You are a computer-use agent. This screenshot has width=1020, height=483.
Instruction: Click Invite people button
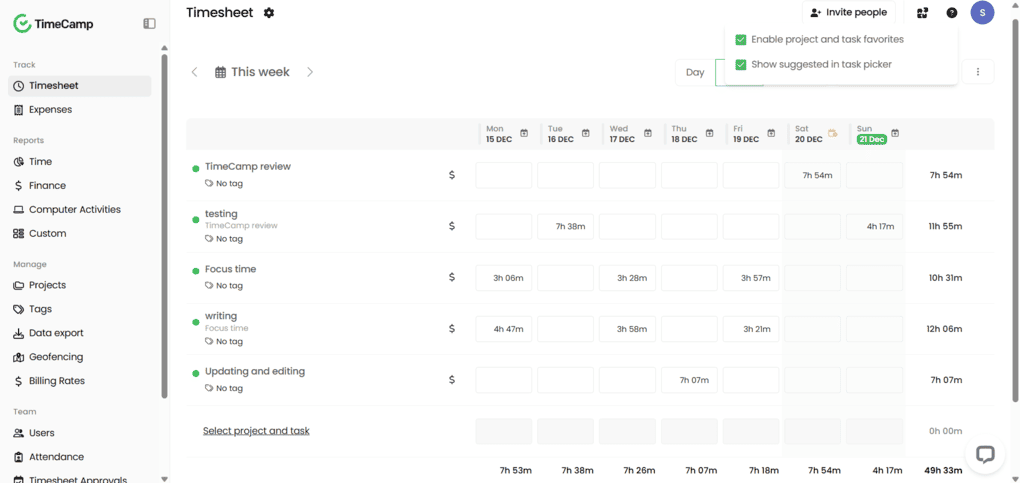pyautogui.click(x=848, y=12)
